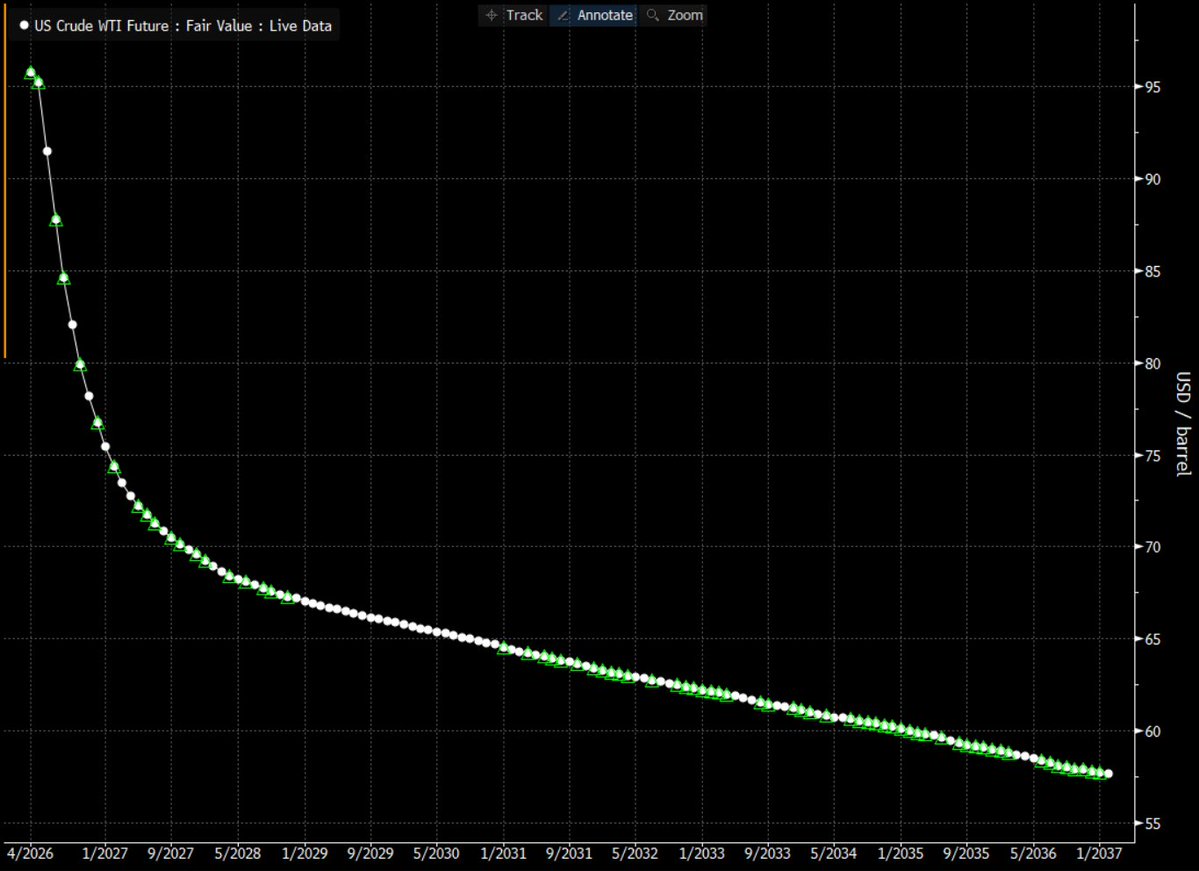Click the 5/2034 x-axis label

coord(833,853)
